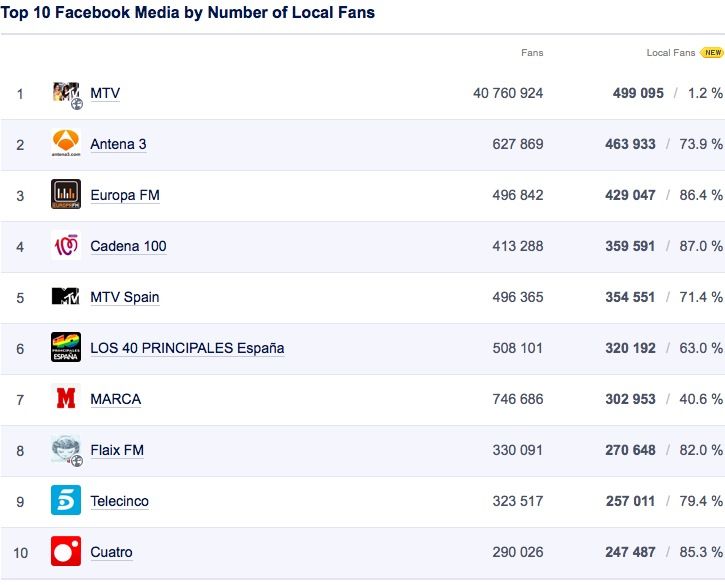
Task: Open the Telecinco link
Action: tap(119, 501)
